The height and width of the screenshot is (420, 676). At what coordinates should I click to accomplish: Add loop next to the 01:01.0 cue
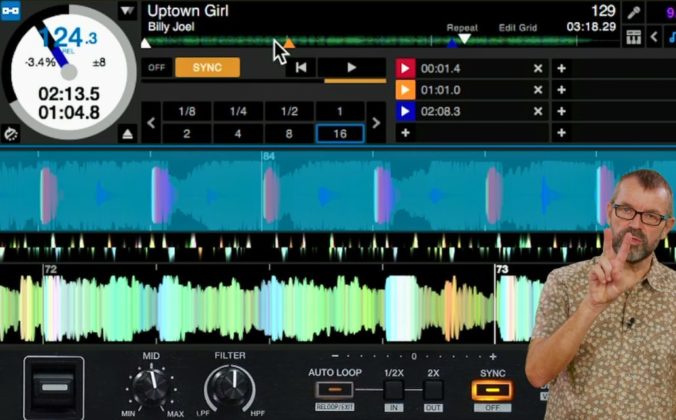point(561,90)
